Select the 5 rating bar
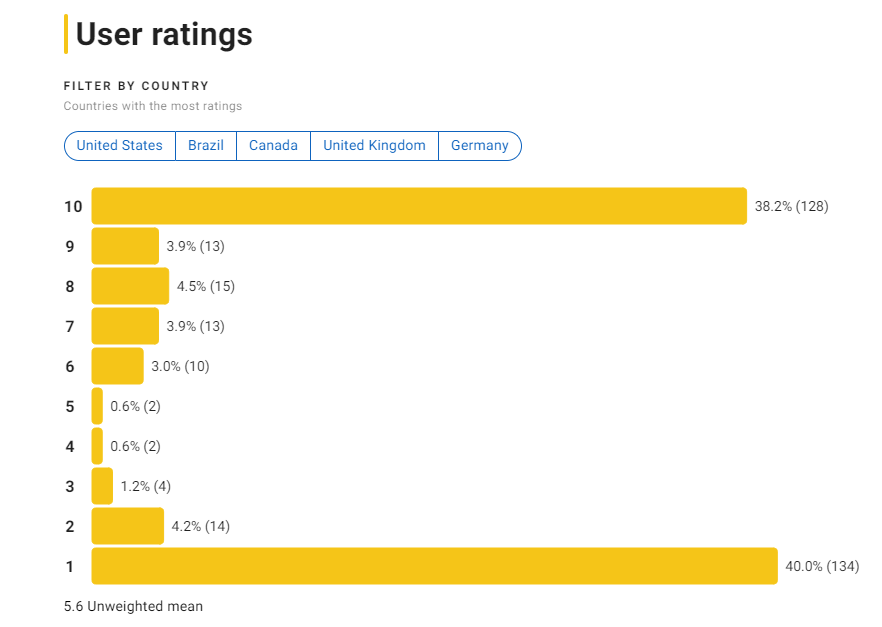This screenshot has height=627, width=882. (97, 406)
